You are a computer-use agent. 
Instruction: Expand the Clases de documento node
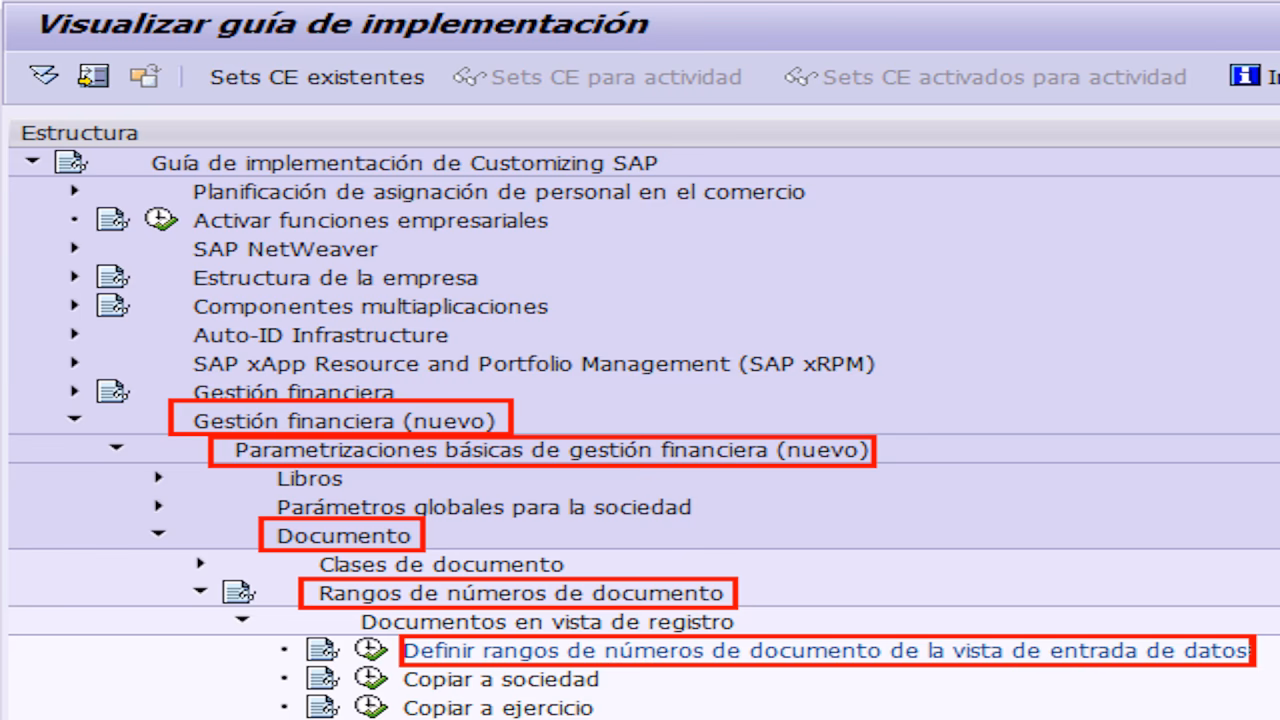point(201,565)
